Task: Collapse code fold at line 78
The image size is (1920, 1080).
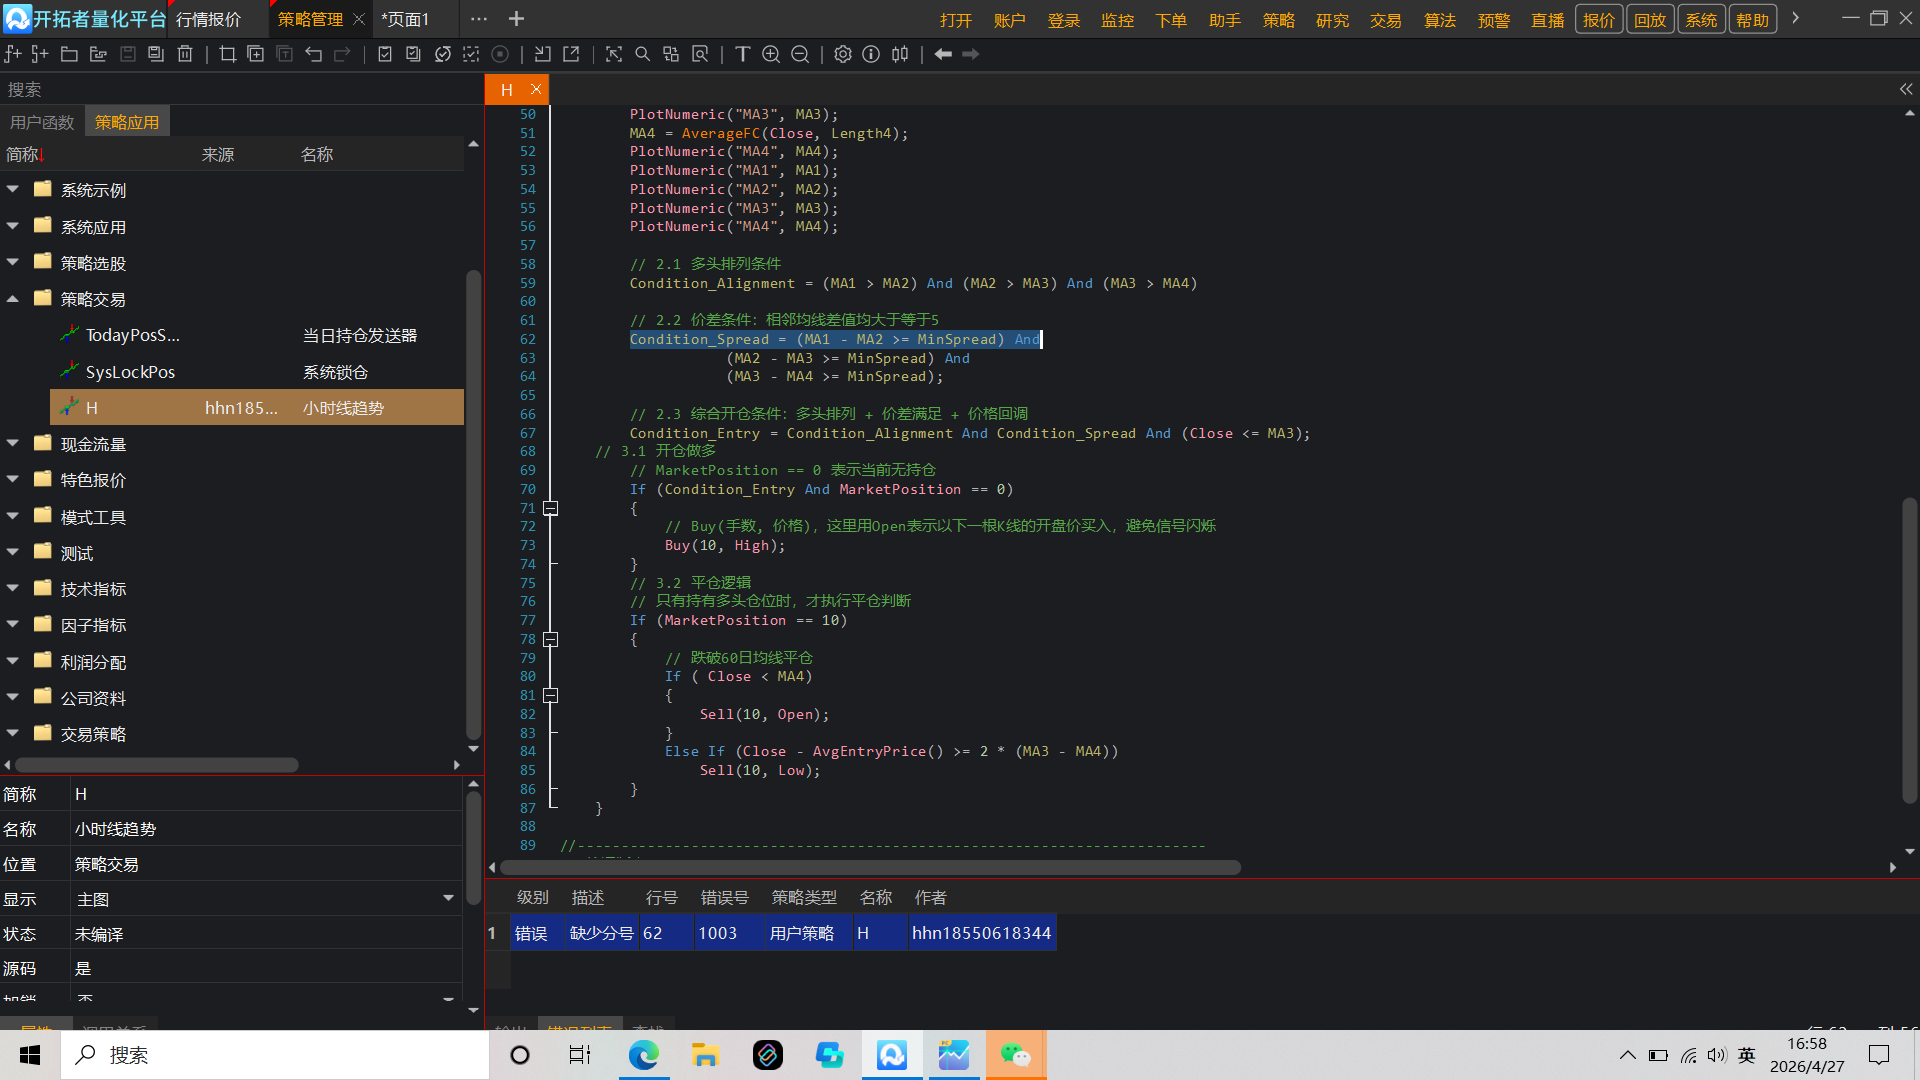Action: pyautogui.click(x=551, y=639)
